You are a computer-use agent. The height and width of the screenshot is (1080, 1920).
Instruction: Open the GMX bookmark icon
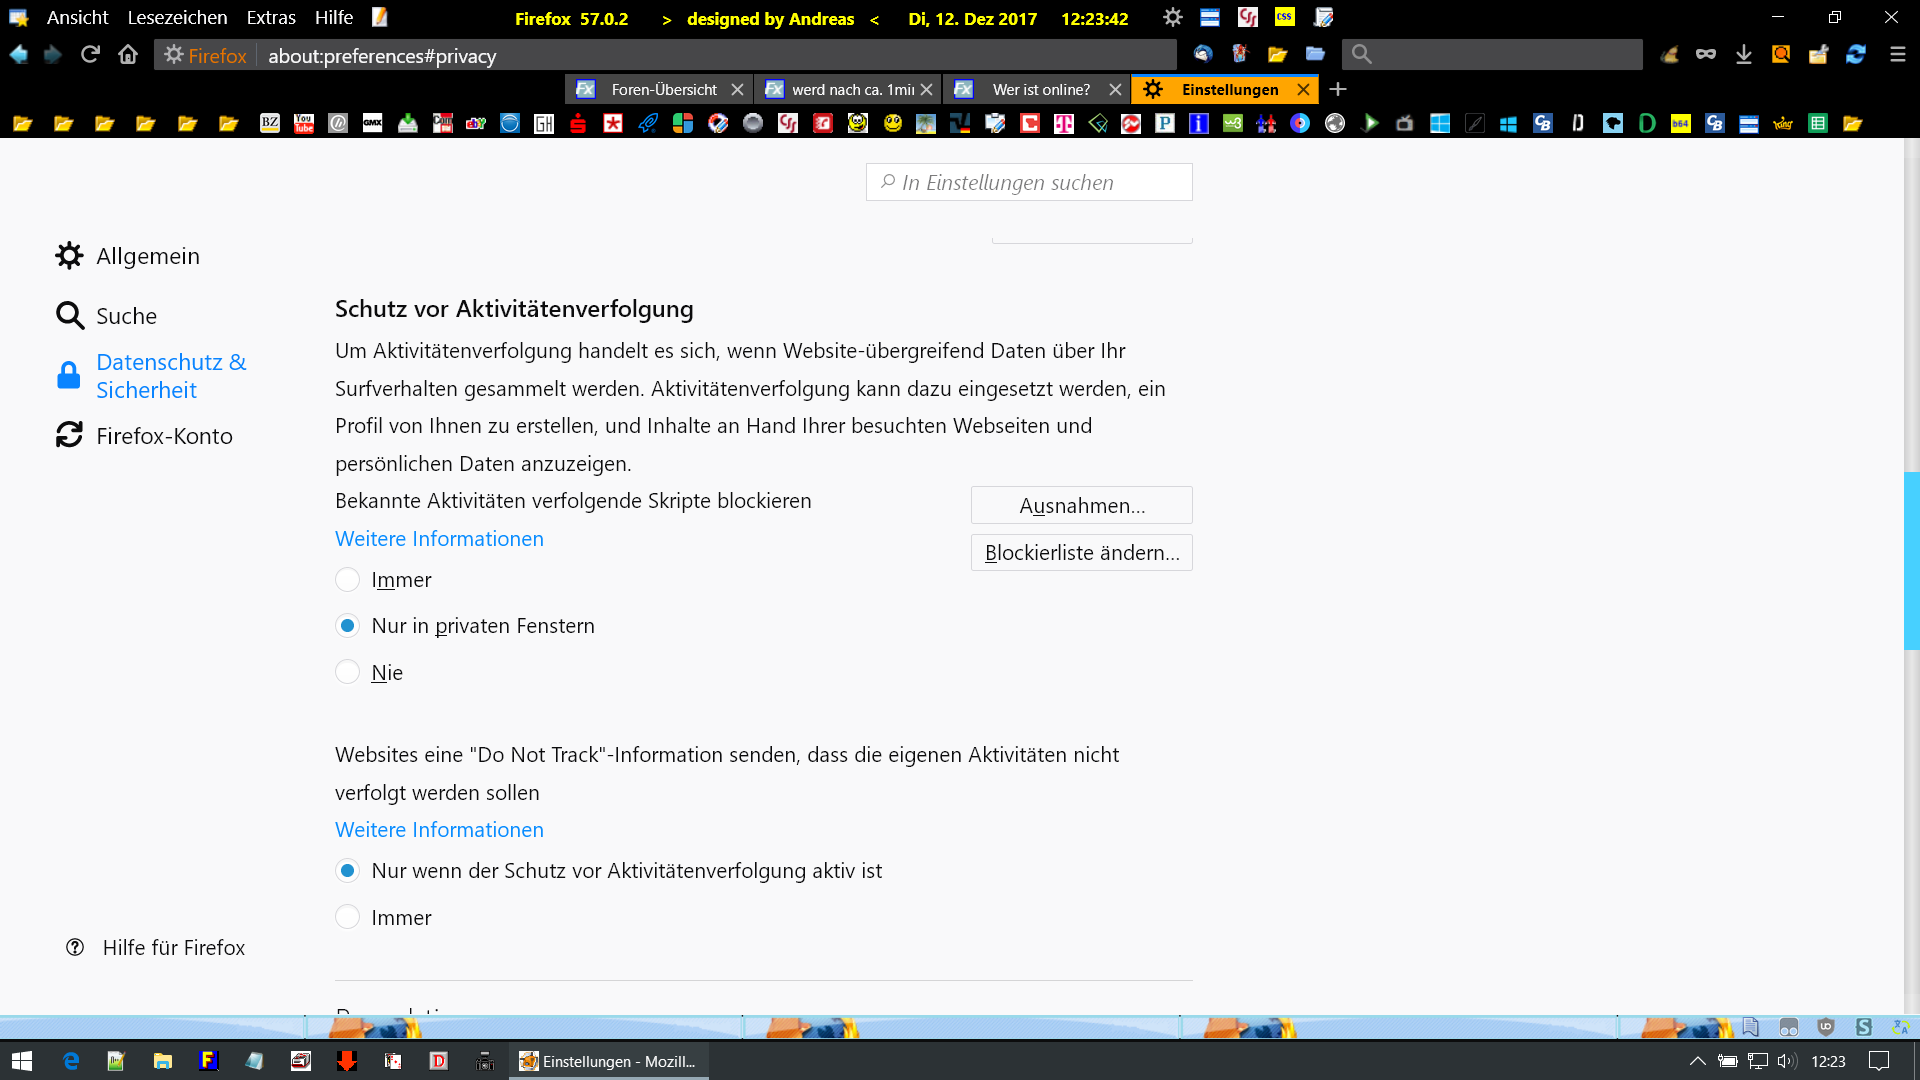click(x=372, y=123)
